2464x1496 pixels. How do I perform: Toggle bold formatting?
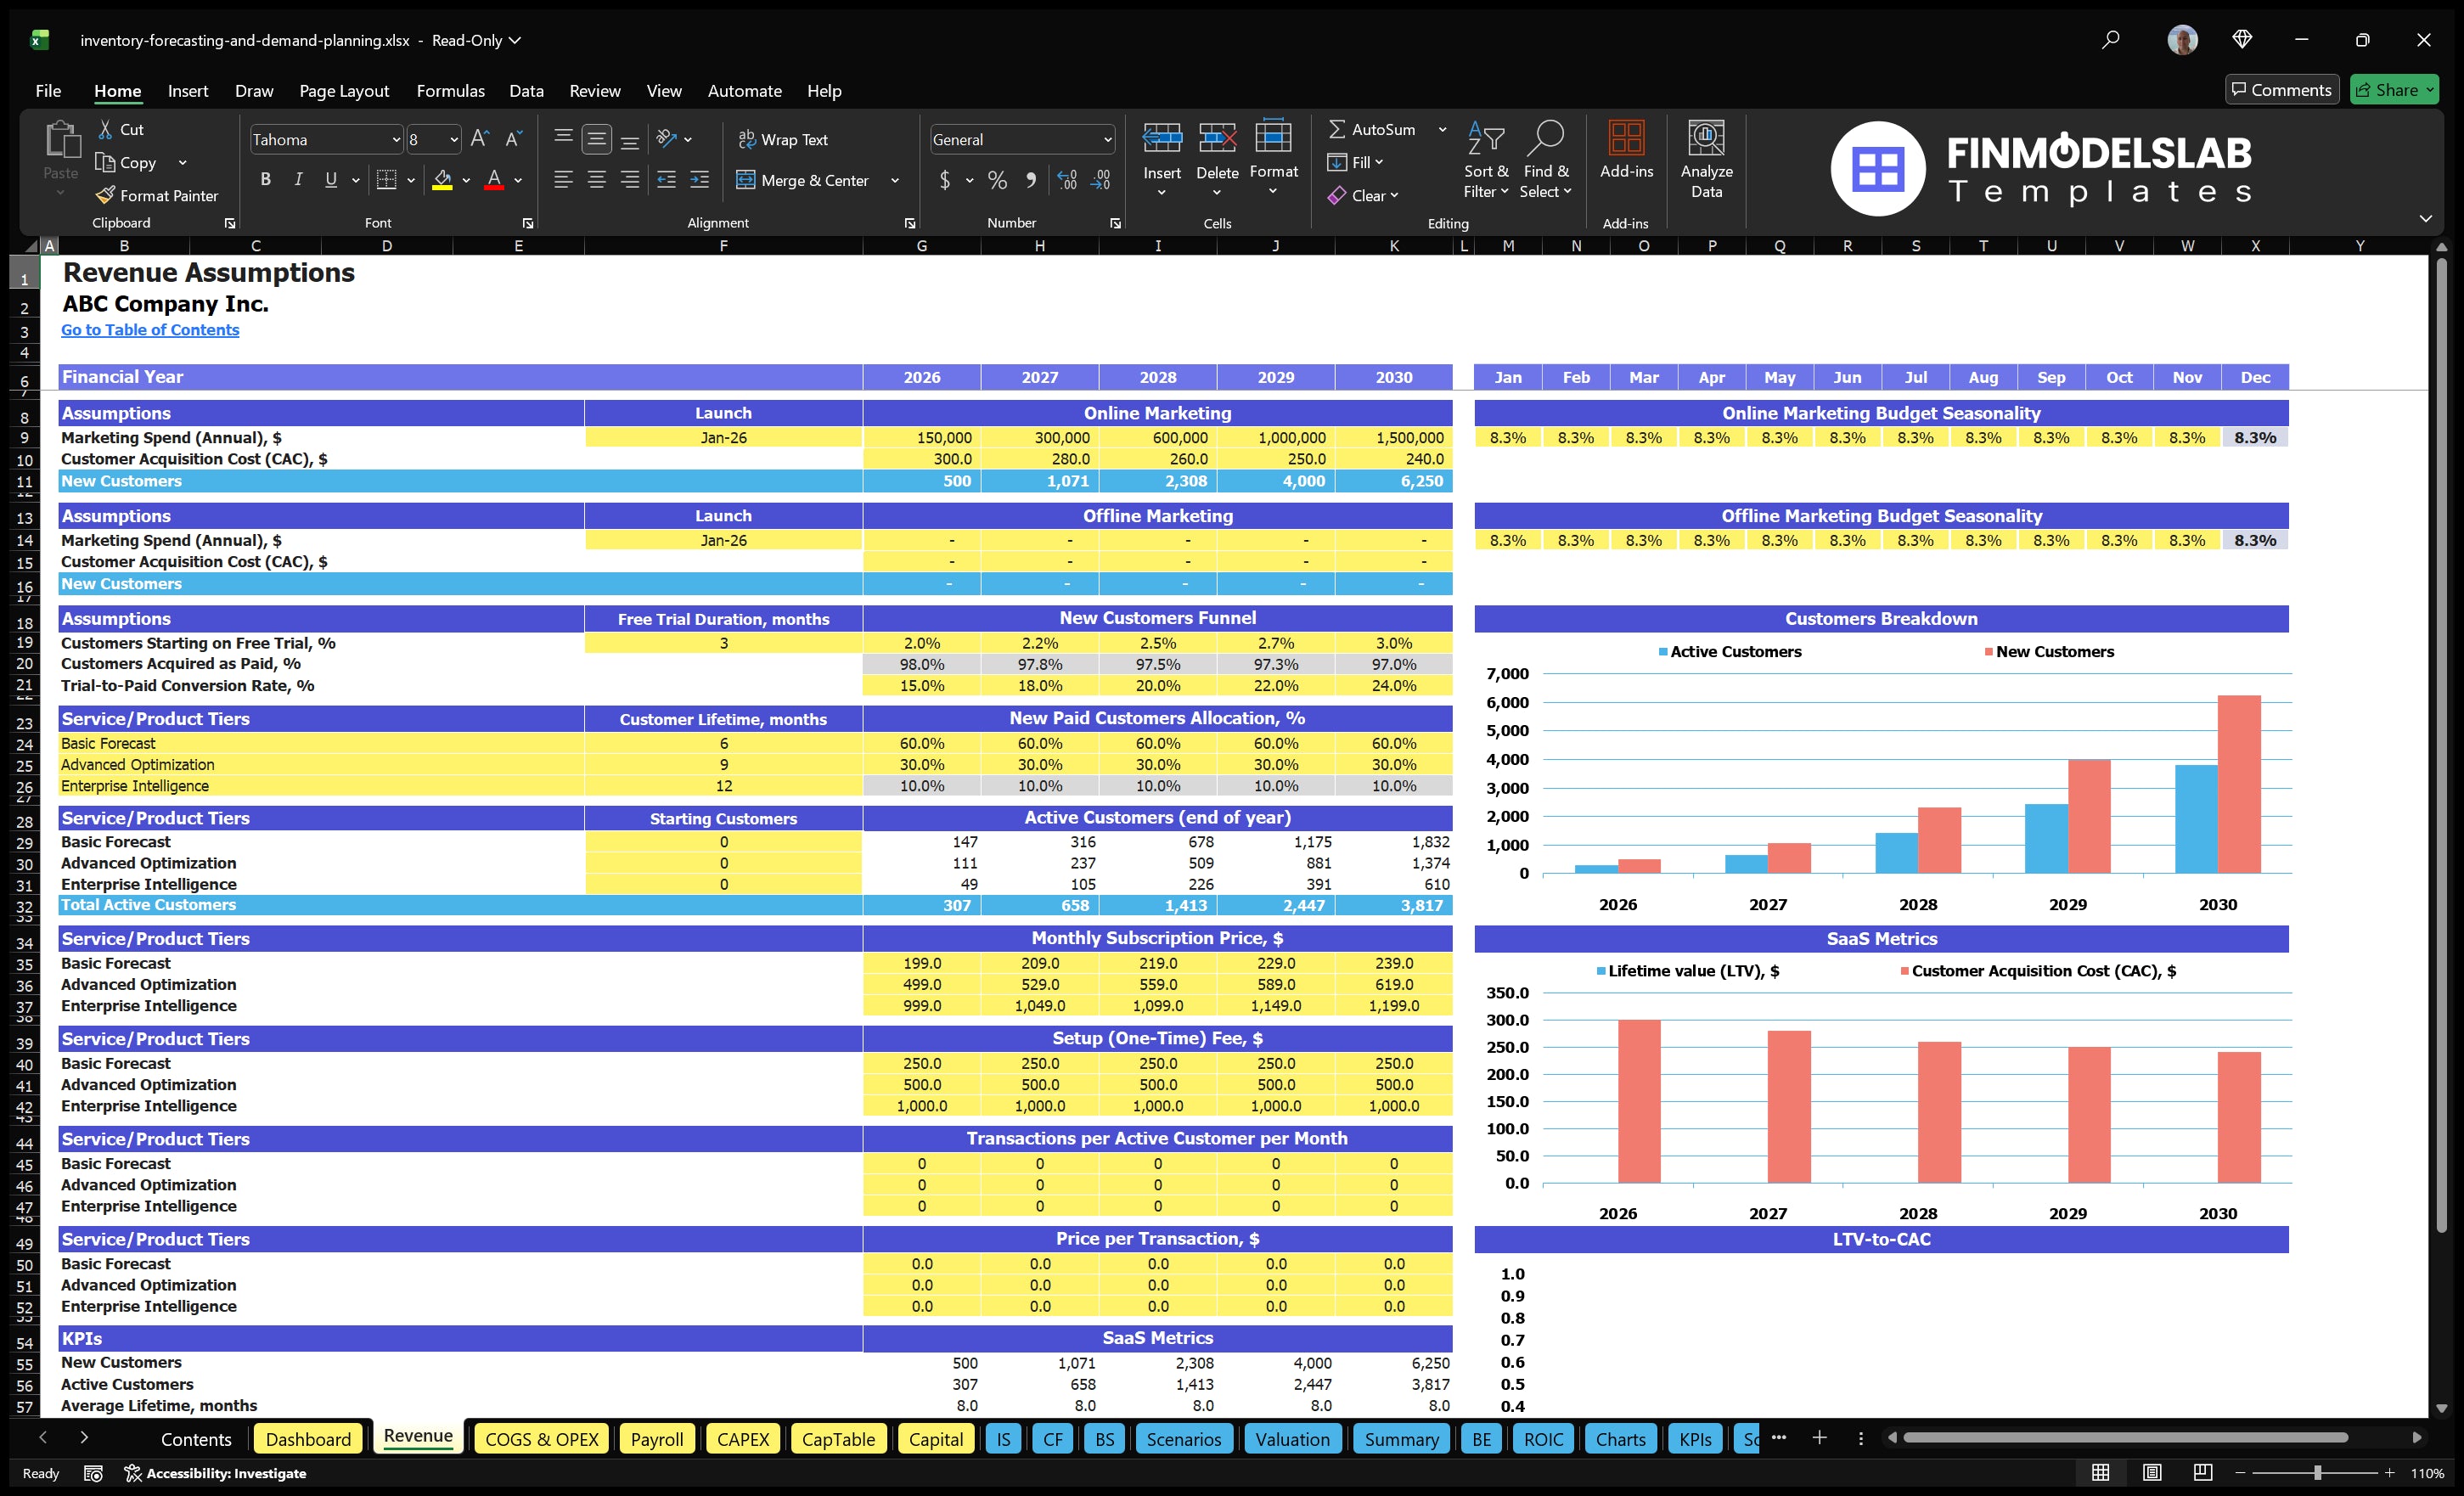point(265,179)
